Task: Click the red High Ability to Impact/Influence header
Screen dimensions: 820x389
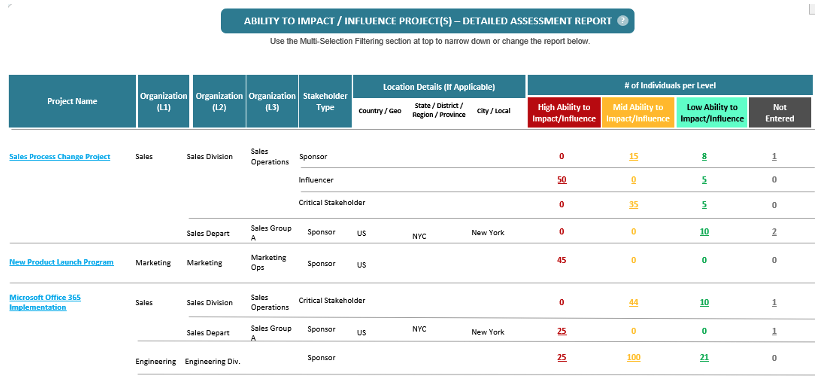Action: click(x=564, y=112)
